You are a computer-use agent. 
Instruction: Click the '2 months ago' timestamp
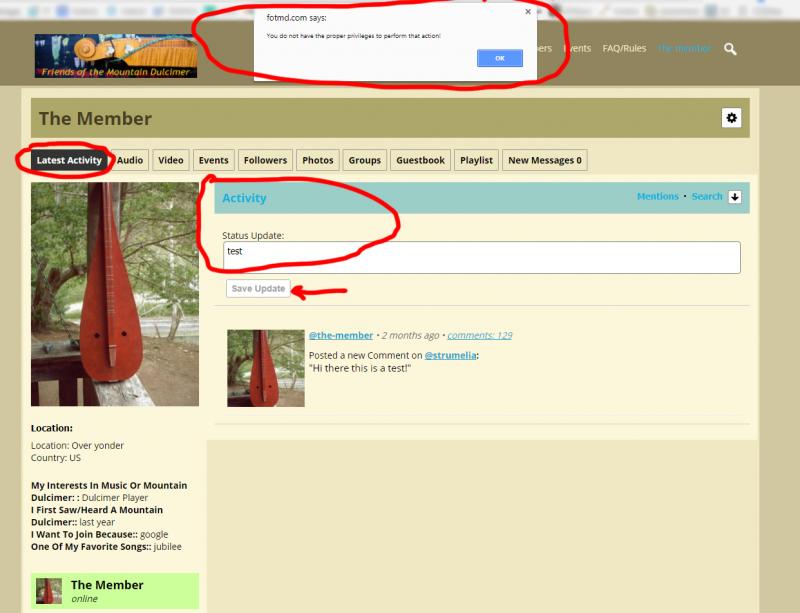pos(410,335)
